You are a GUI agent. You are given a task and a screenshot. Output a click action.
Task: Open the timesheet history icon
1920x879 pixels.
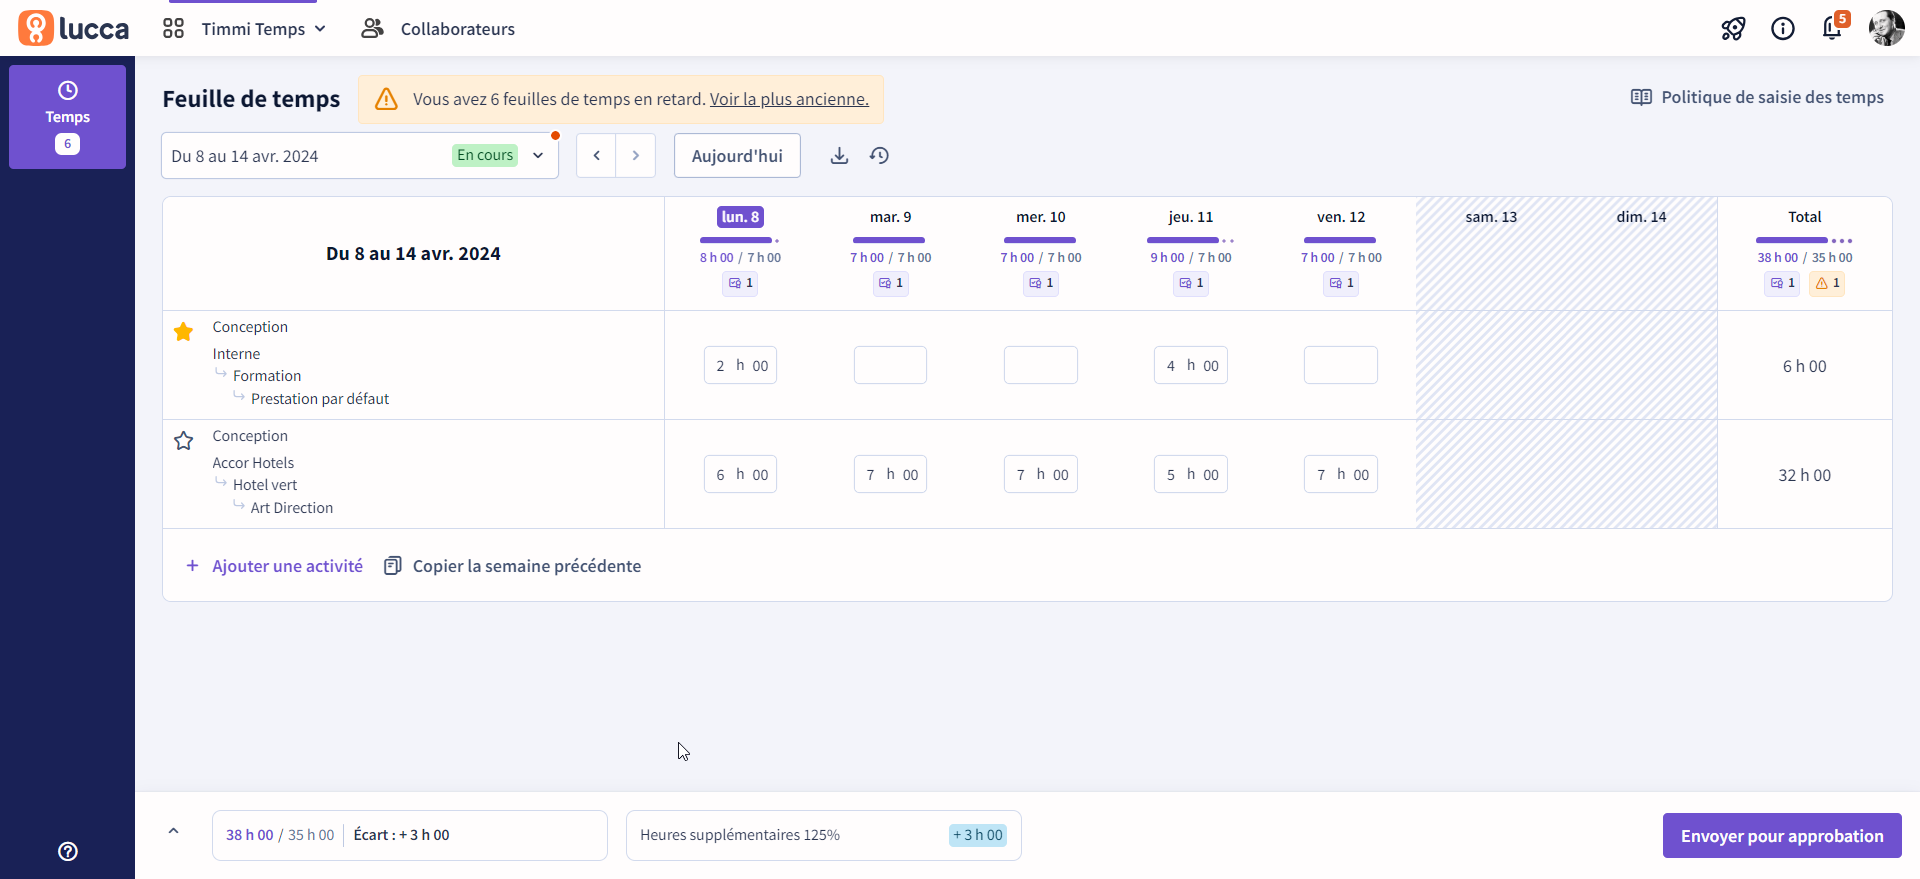(879, 156)
